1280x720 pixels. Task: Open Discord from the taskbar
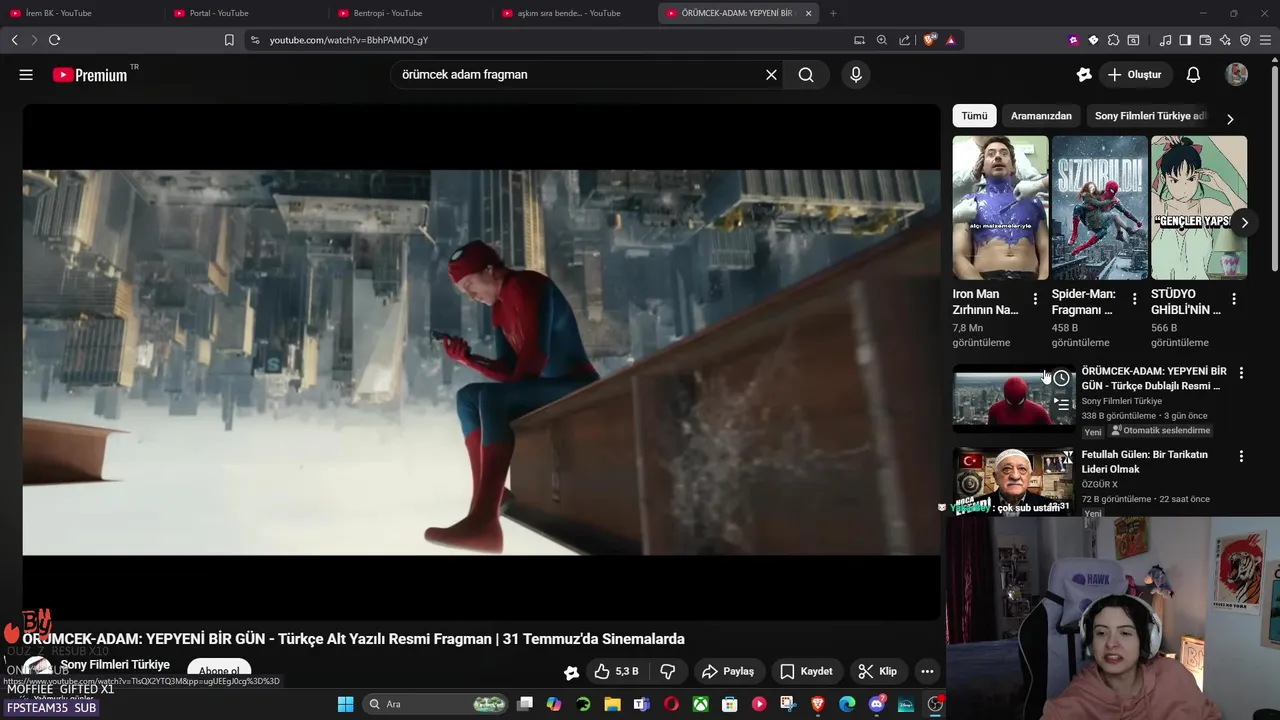(x=877, y=704)
